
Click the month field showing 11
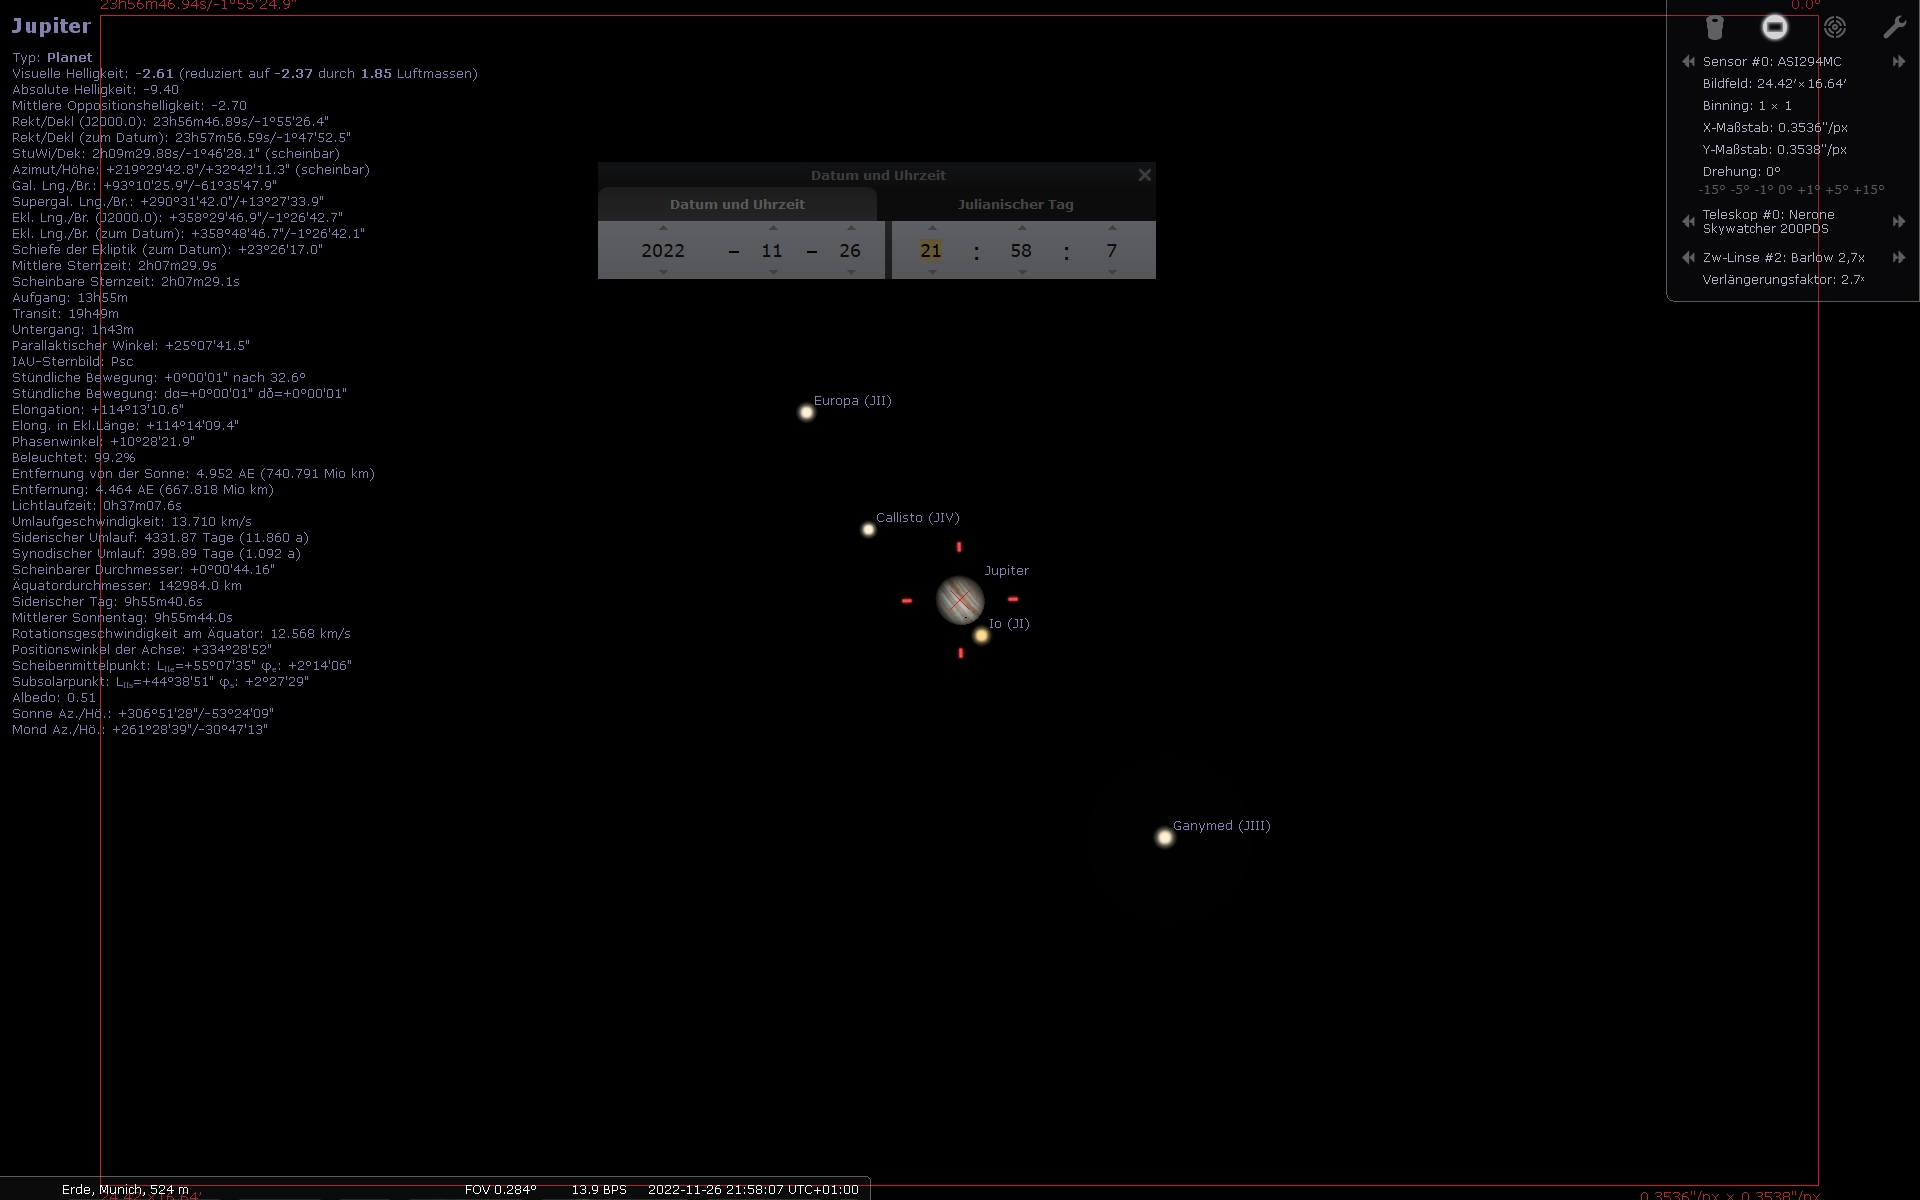click(772, 250)
